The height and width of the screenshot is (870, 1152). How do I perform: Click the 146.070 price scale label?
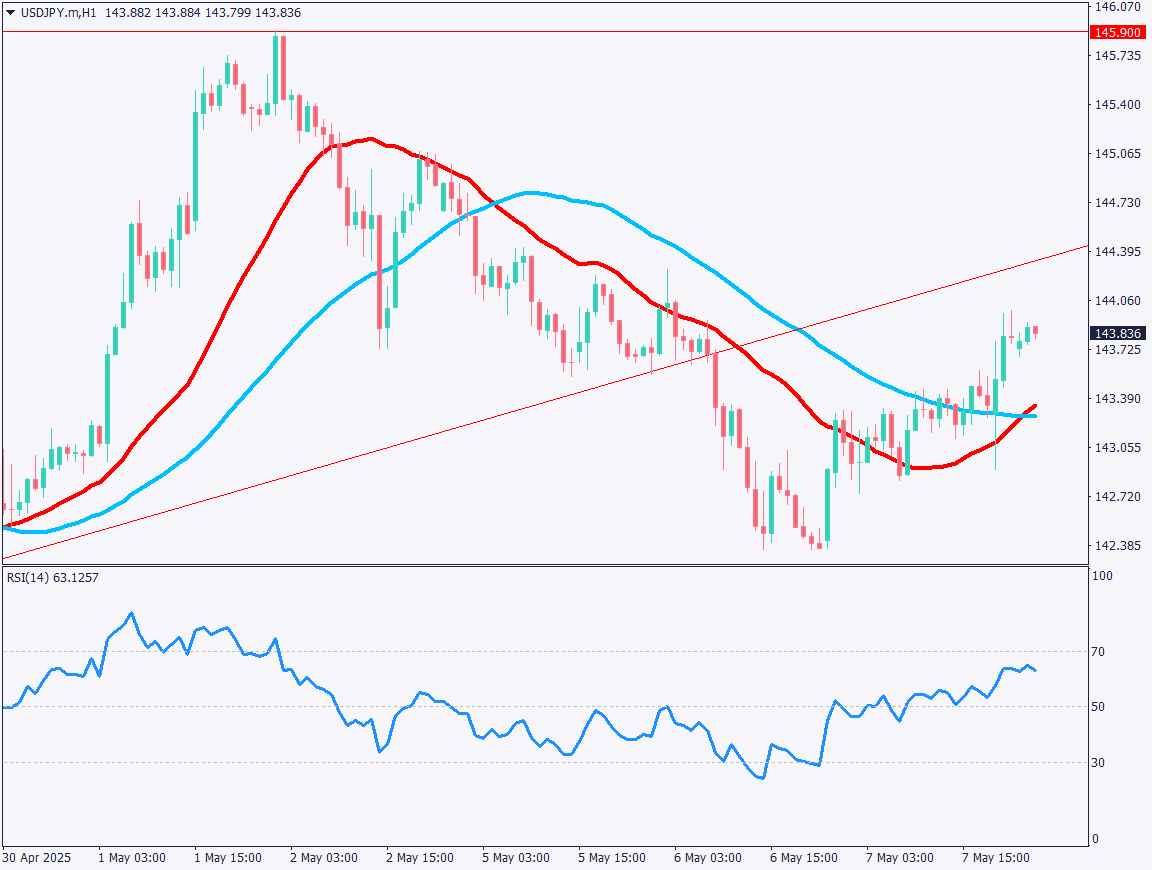pyautogui.click(x=1119, y=6)
